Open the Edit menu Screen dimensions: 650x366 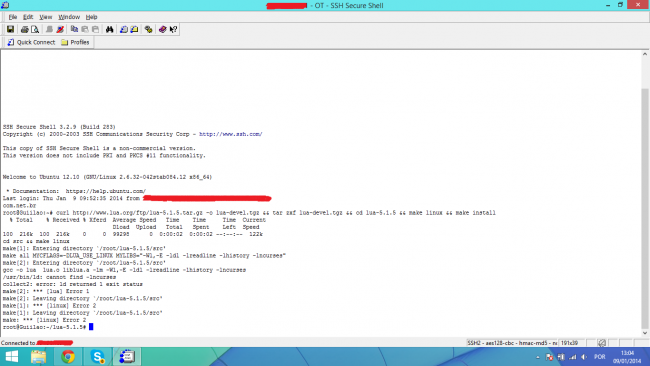[x=28, y=17]
